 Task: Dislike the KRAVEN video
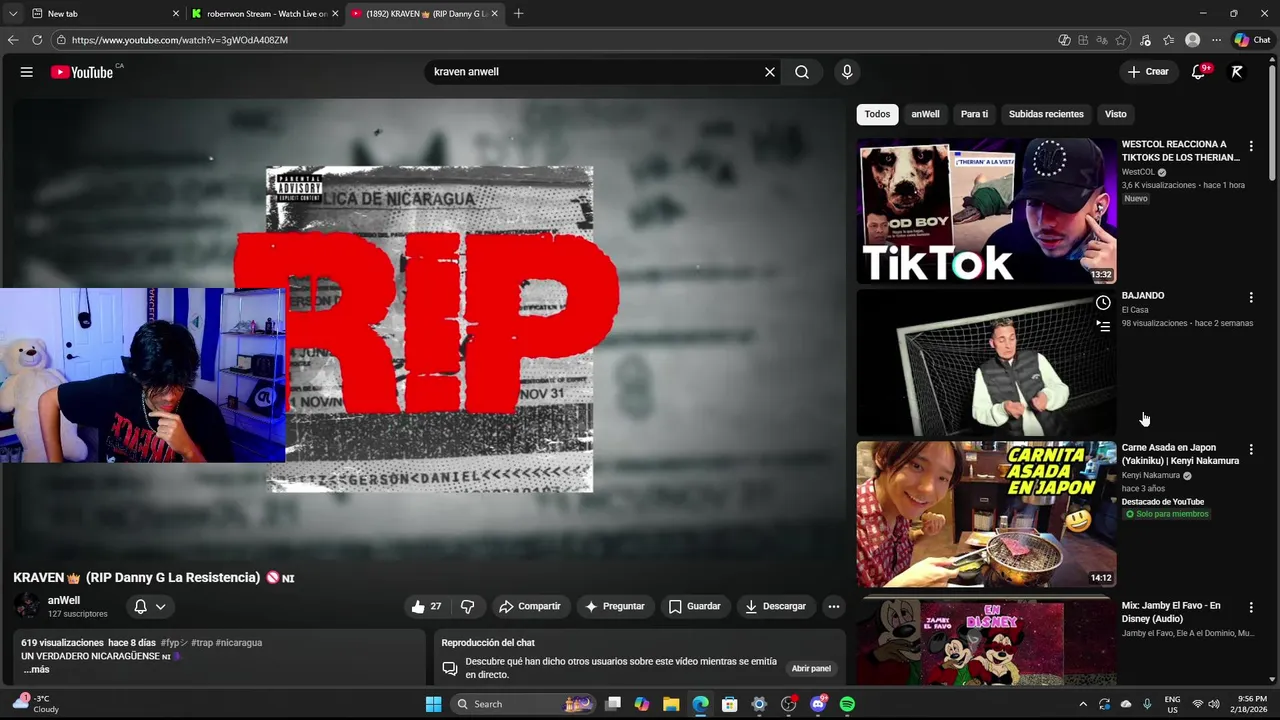[467, 606]
